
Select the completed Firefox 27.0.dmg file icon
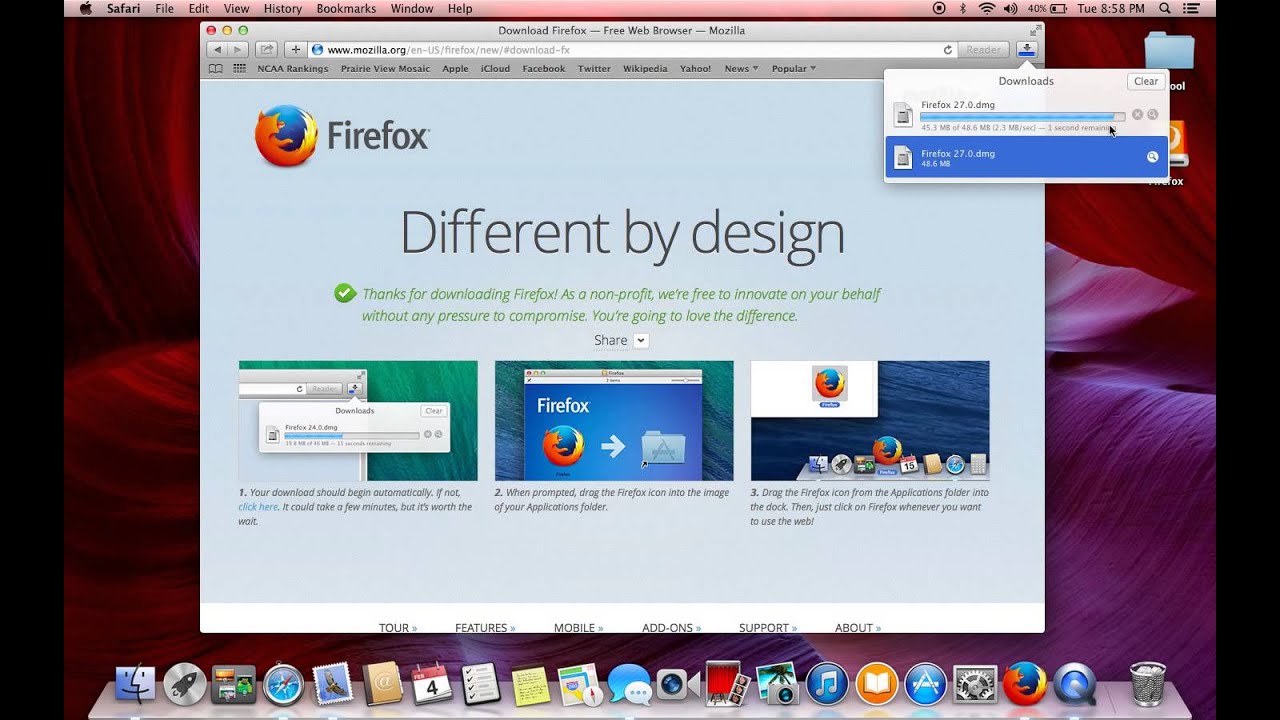[903, 157]
